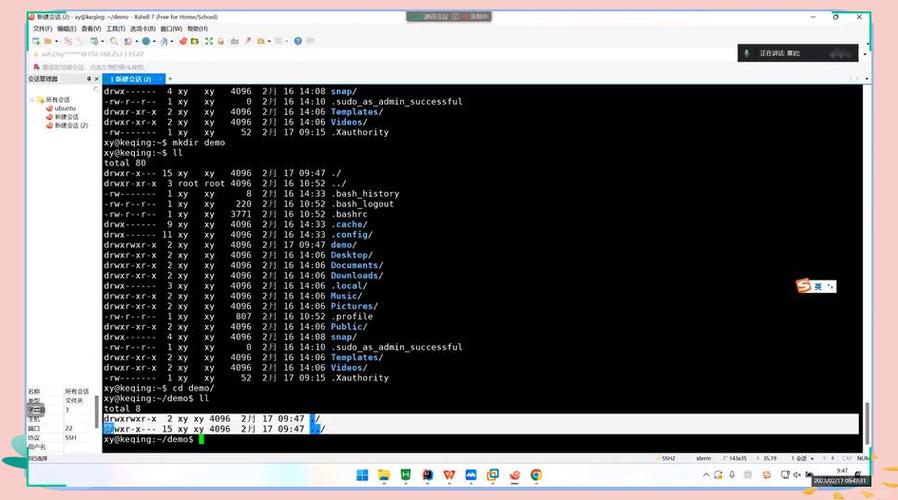Viewport: 898px width, 500px height.
Task: Click the demo/ directory entry in the listing
Action: 344,245
